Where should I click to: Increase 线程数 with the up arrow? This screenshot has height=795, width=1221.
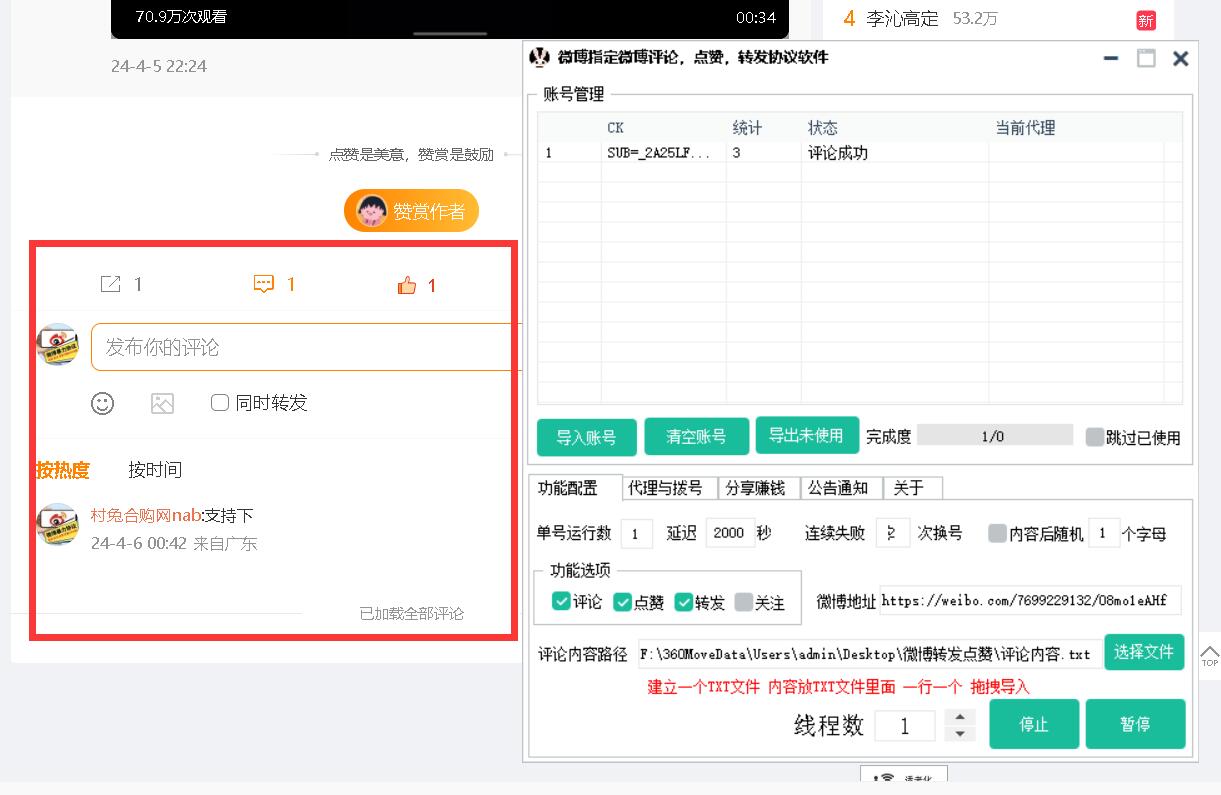[960, 717]
